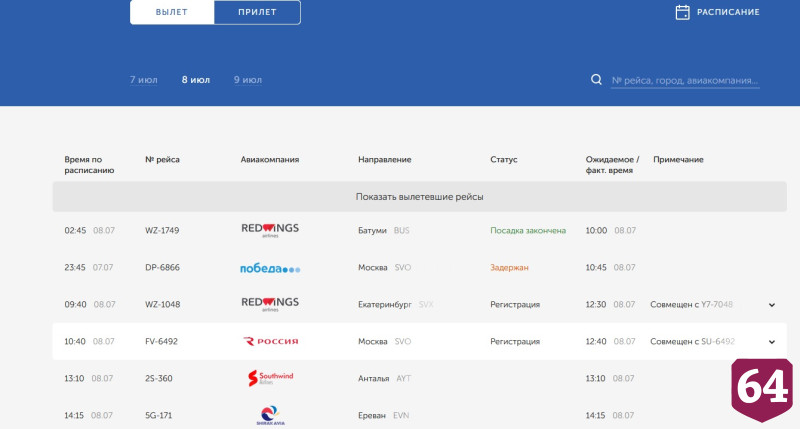Open the DP-6866 Москва flight row
800x429 pixels.
click(x=419, y=267)
